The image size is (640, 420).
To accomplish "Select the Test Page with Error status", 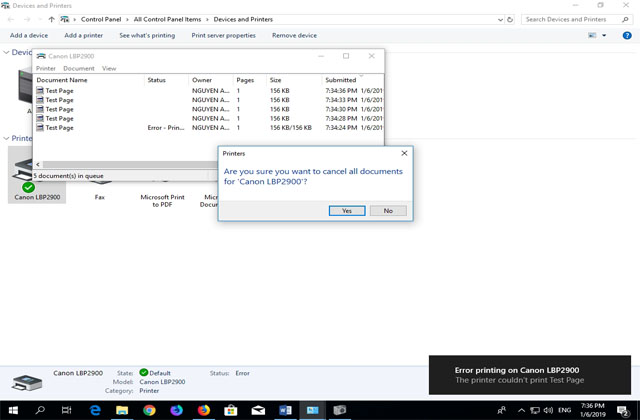I will coord(209,128).
